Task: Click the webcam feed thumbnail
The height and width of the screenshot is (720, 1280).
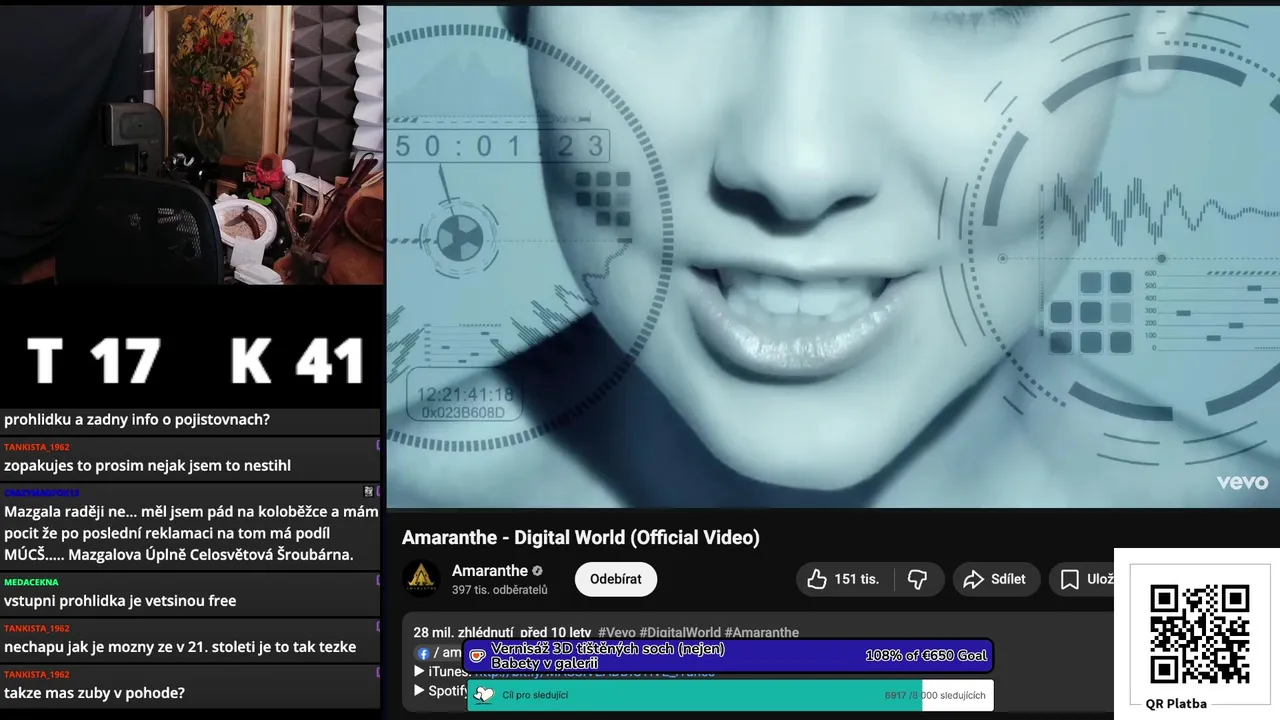Action: pyautogui.click(x=191, y=145)
